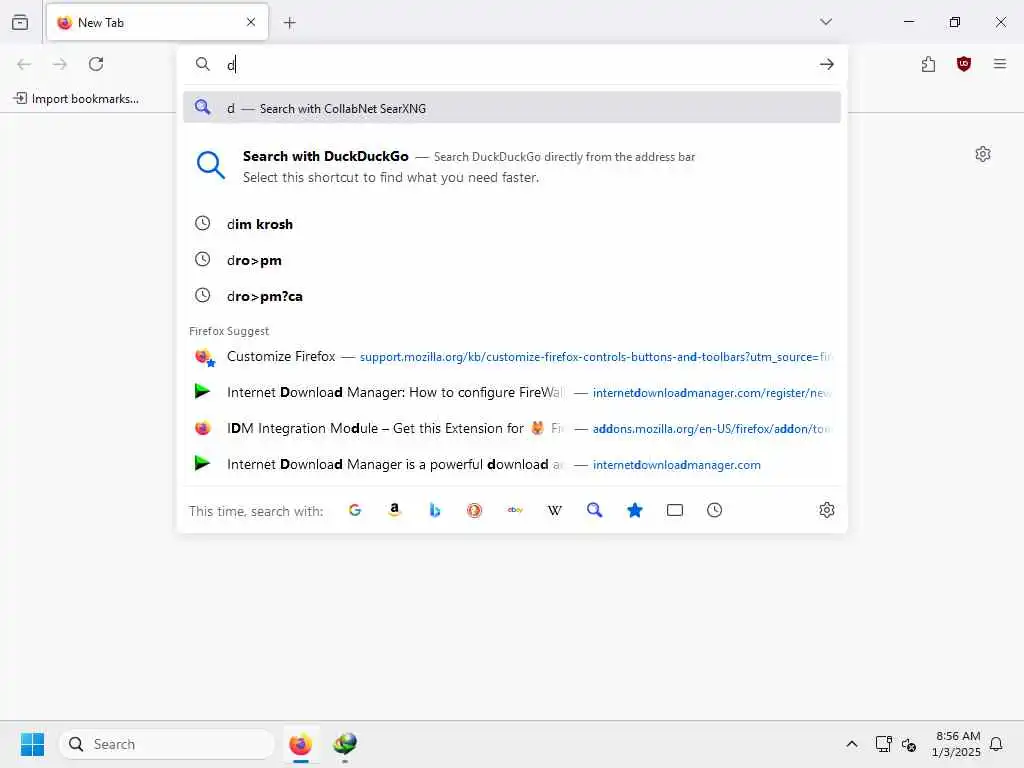Image resolution: width=1024 pixels, height=768 pixels.
Task: Open the muted volume tray icon
Action: click(908, 744)
